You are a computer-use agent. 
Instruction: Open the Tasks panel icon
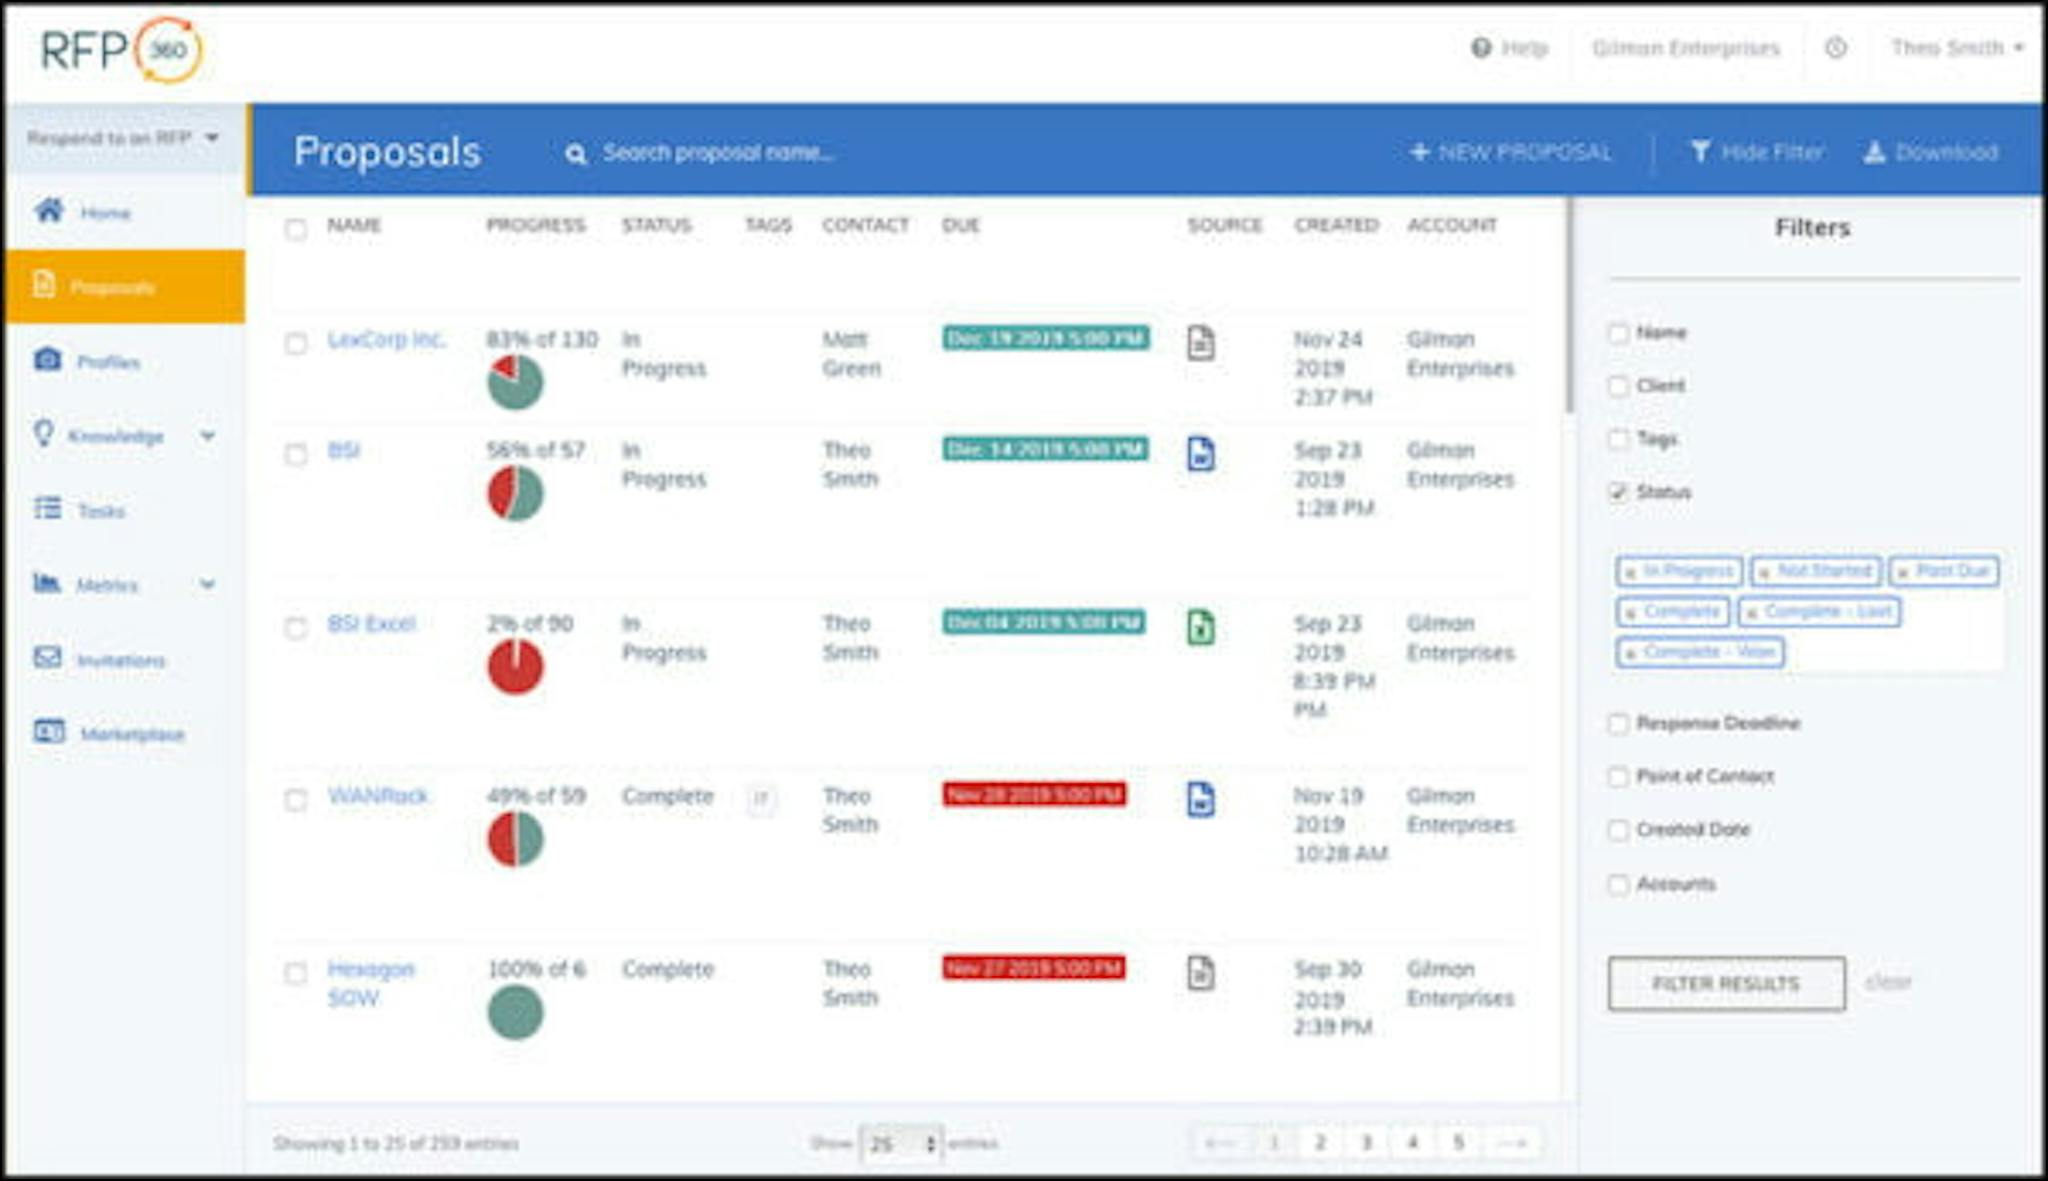(47, 510)
